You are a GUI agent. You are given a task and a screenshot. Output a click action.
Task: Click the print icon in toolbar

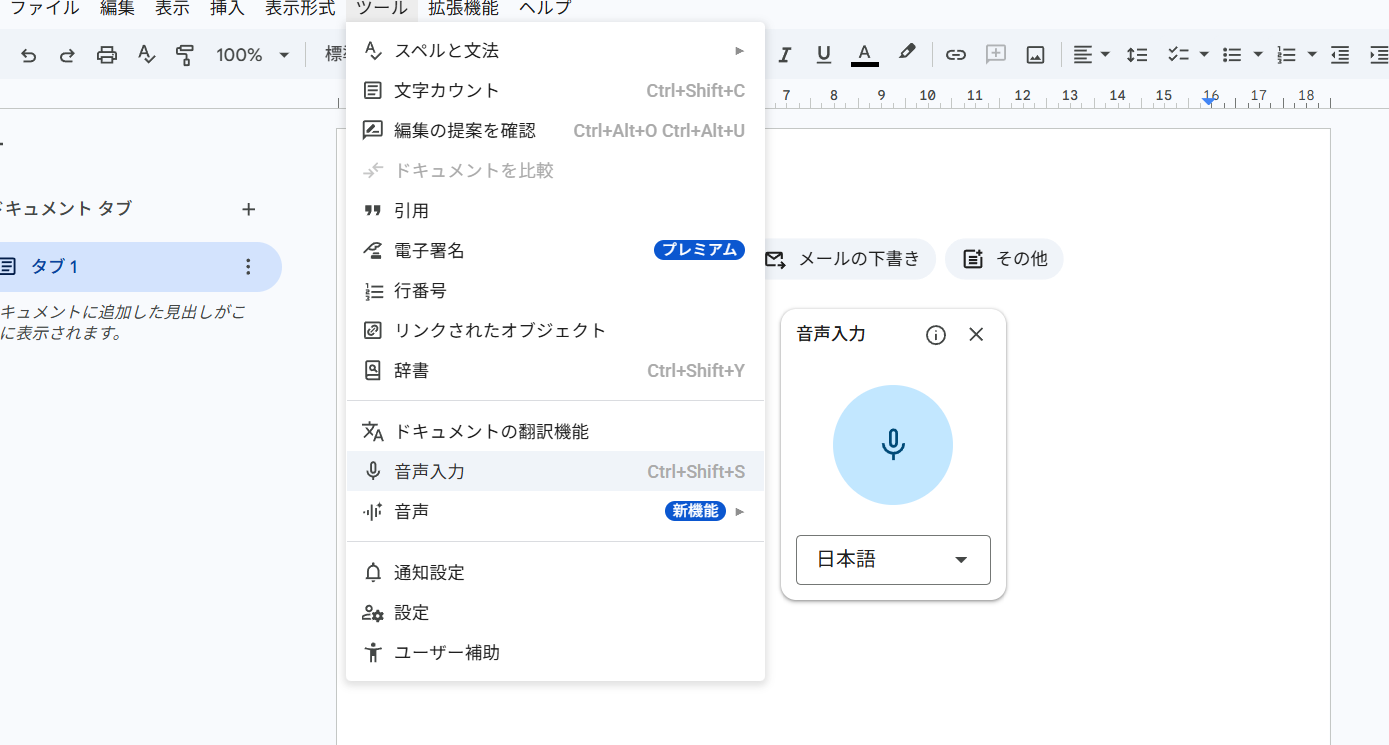coord(107,55)
